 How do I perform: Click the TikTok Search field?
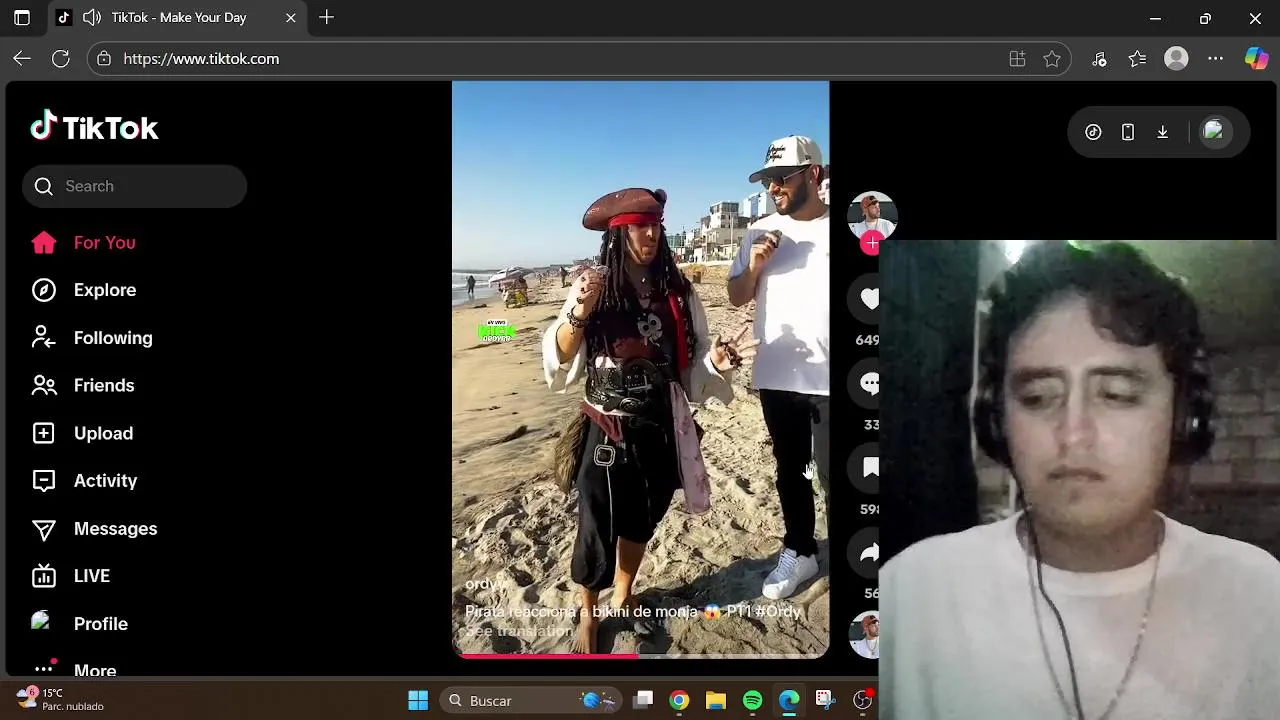[x=134, y=186]
